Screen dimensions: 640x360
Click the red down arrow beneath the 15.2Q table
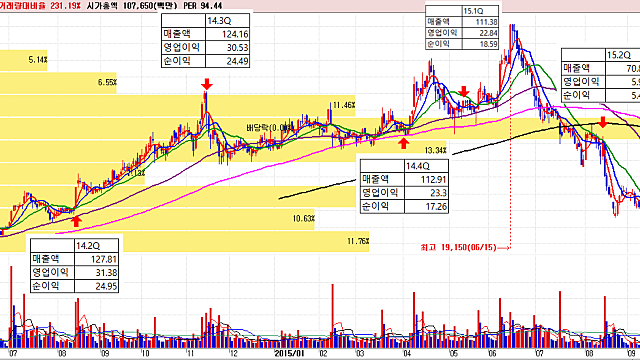(x=602, y=122)
